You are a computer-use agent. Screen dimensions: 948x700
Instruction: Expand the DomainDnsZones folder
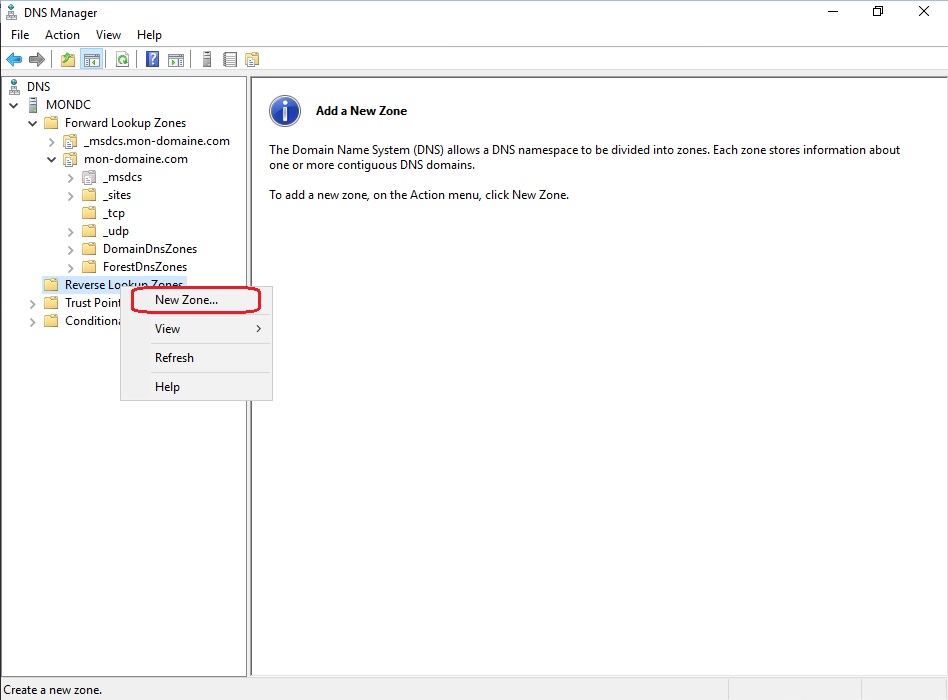(70, 250)
